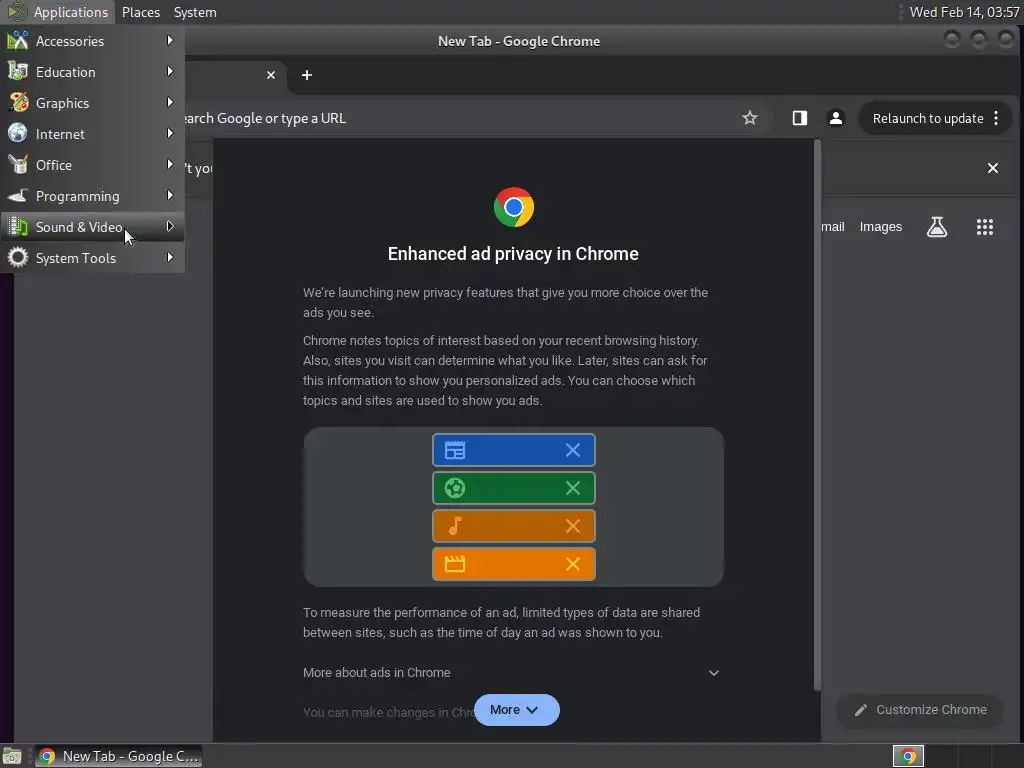This screenshot has height=768, width=1024.
Task: Open the Applications menu in the top panel
Action: click(x=58, y=12)
